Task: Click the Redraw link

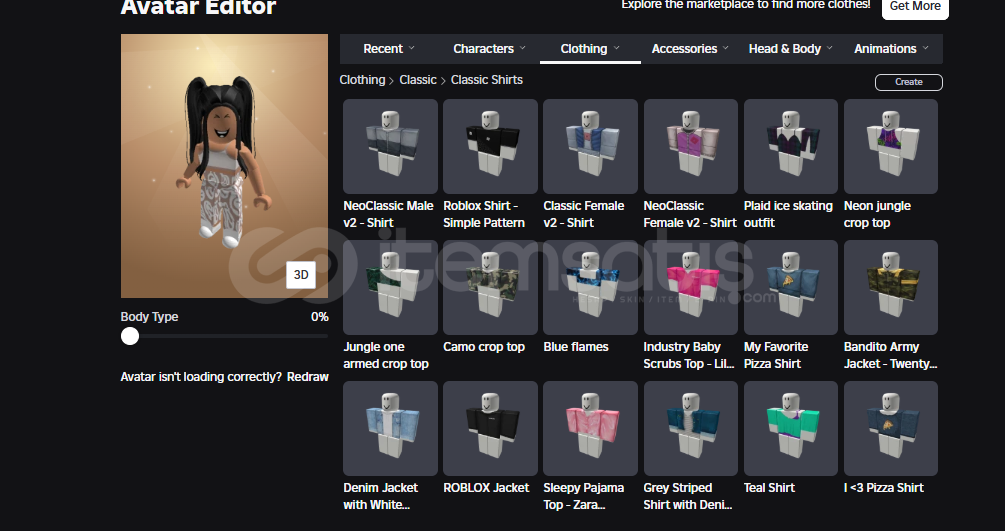Action: (x=308, y=377)
